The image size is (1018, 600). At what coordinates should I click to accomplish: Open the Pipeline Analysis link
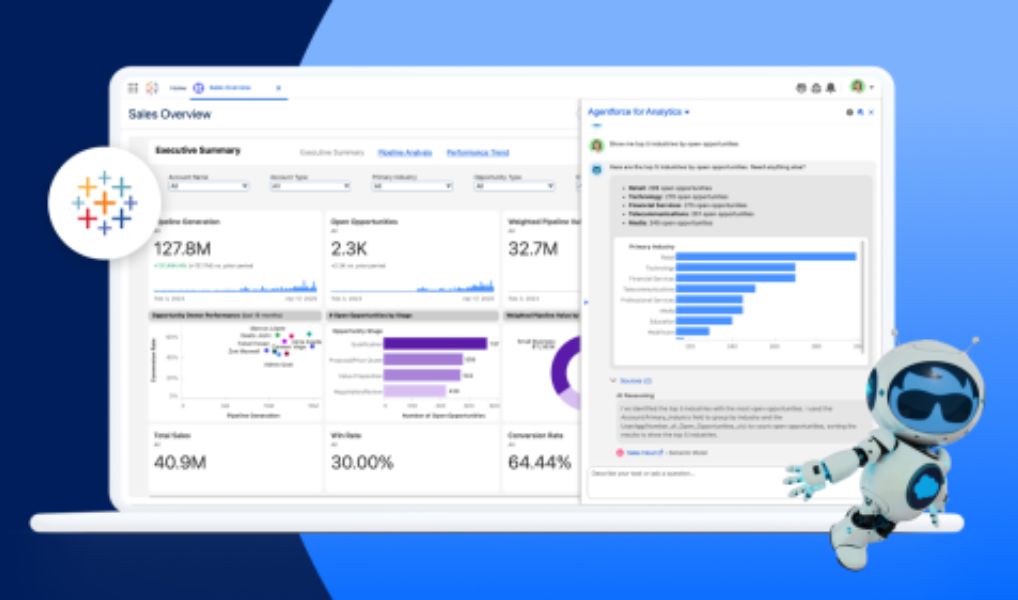(x=405, y=153)
